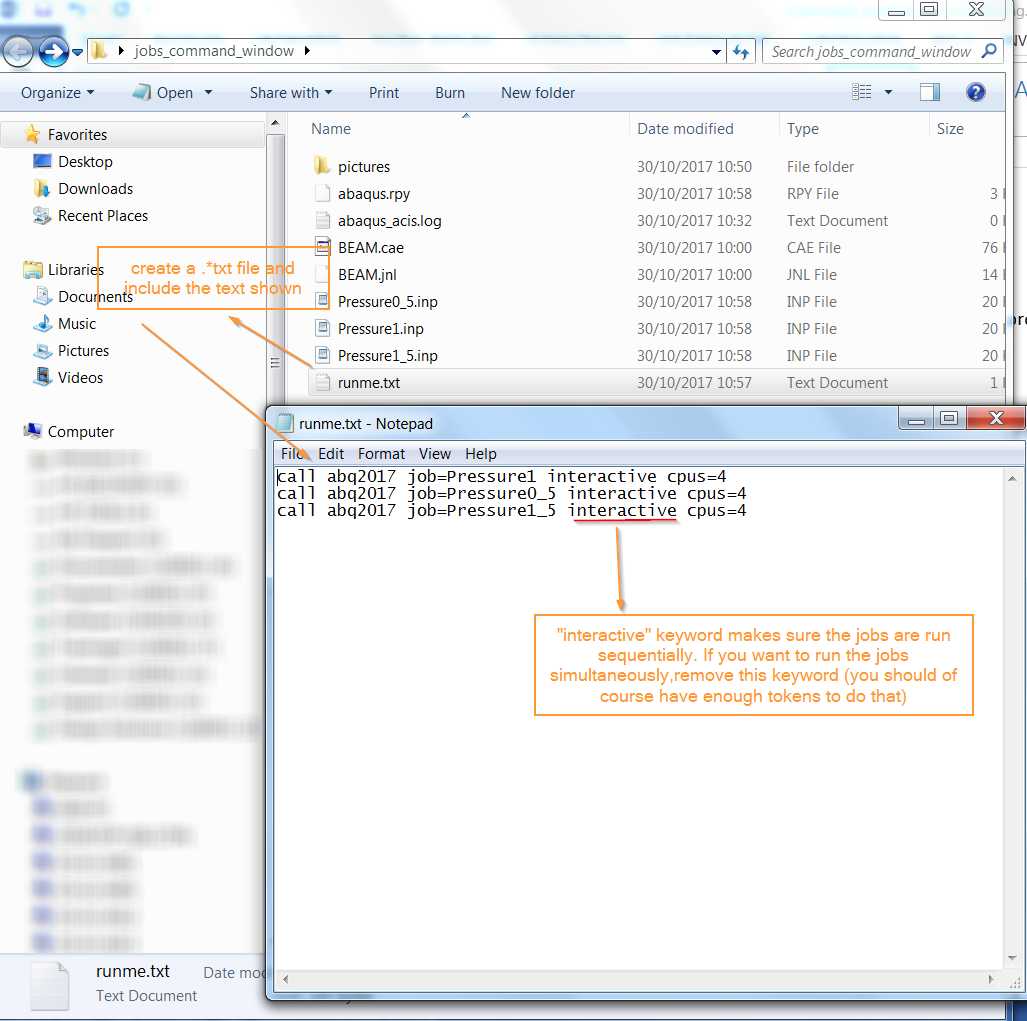Click the New folder button
Screen dimensions: 1027x1021
click(537, 92)
